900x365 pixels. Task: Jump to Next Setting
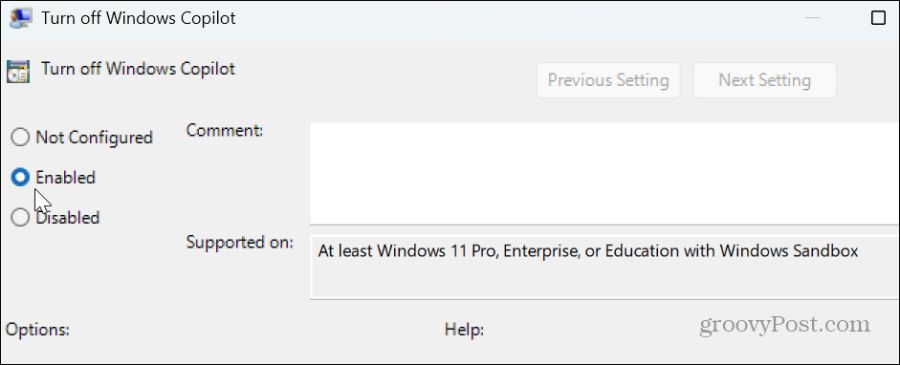[765, 80]
